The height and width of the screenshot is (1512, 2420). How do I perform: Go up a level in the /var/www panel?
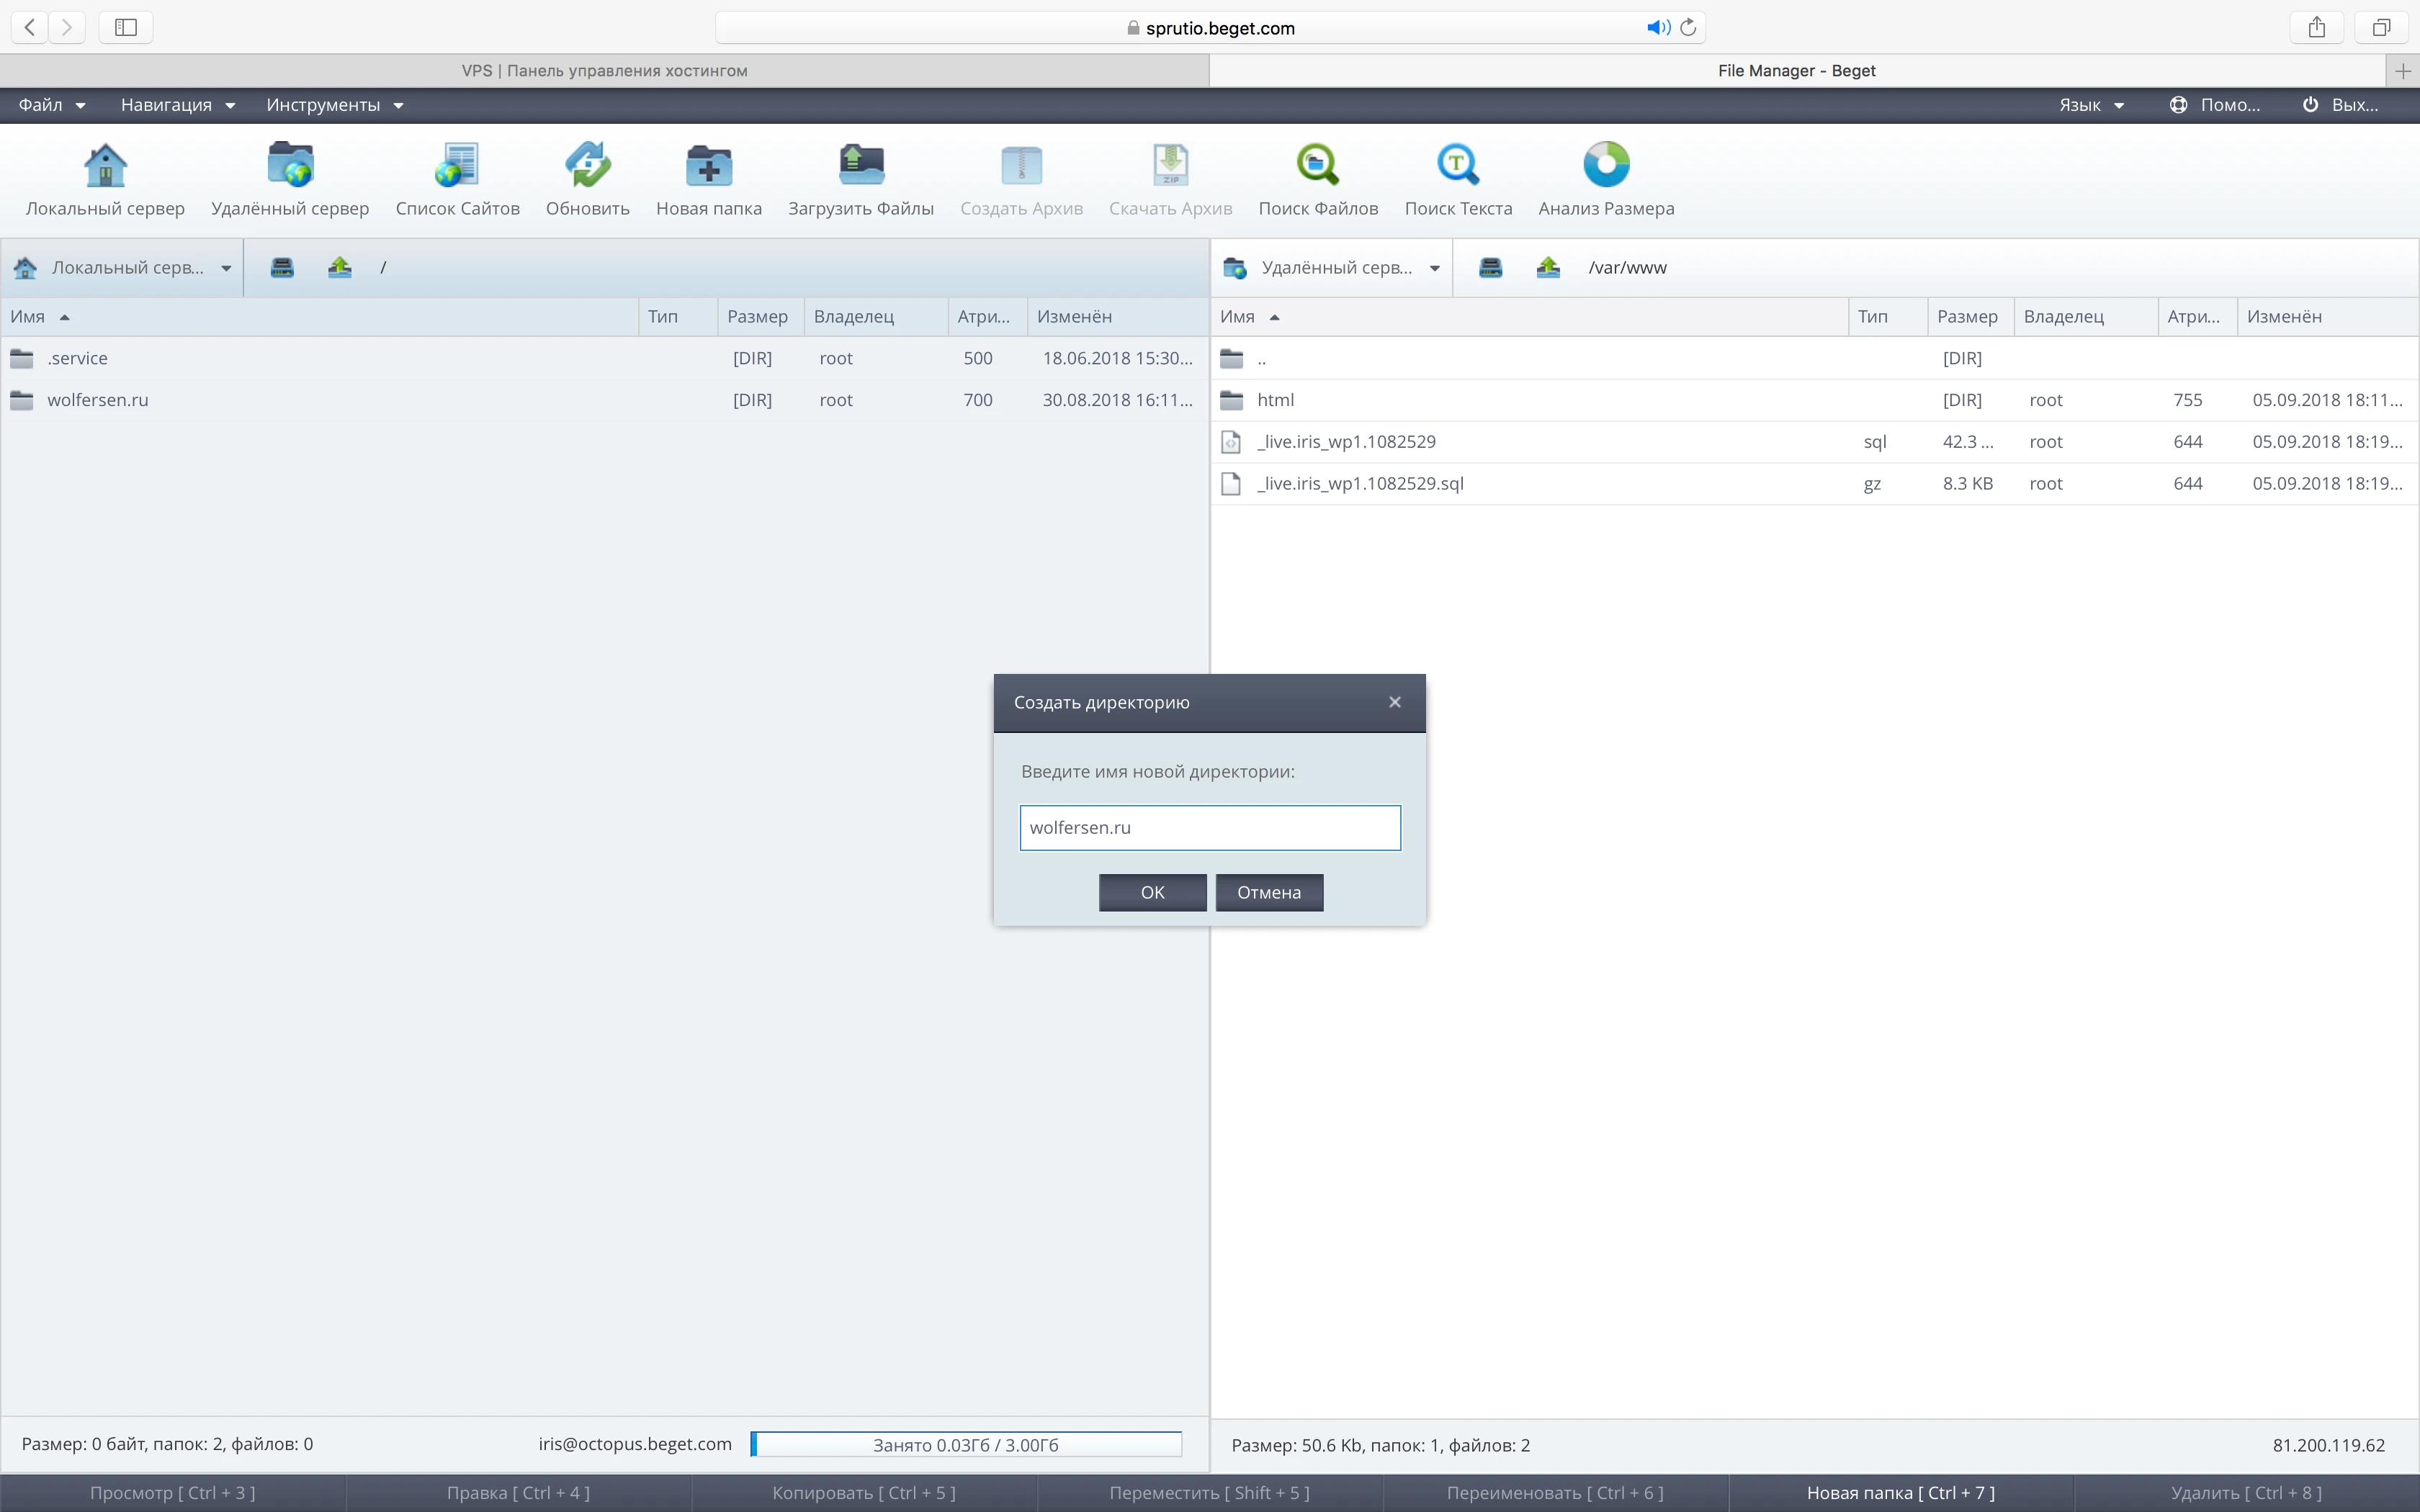pyautogui.click(x=1547, y=267)
